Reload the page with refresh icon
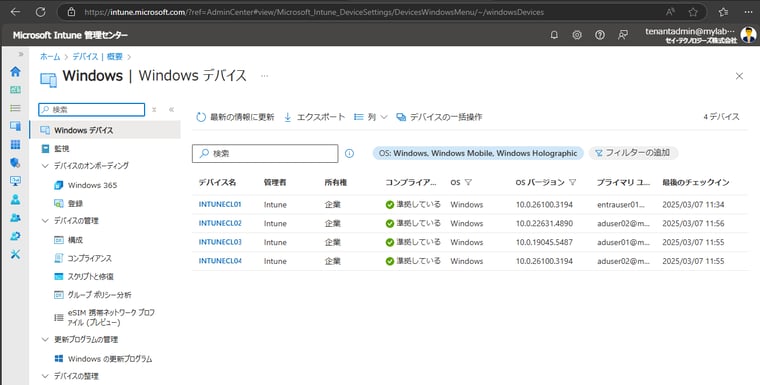 41,12
